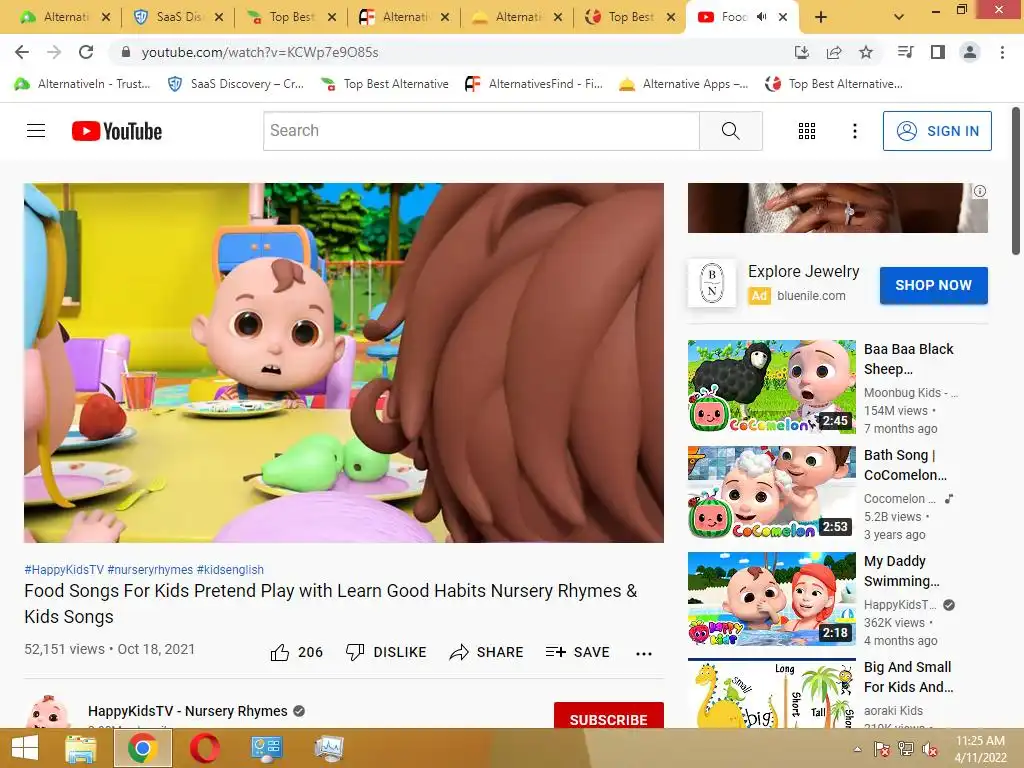Image resolution: width=1024 pixels, height=768 pixels.
Task: Open Chrome media controls icon
Action: (905, 52)
